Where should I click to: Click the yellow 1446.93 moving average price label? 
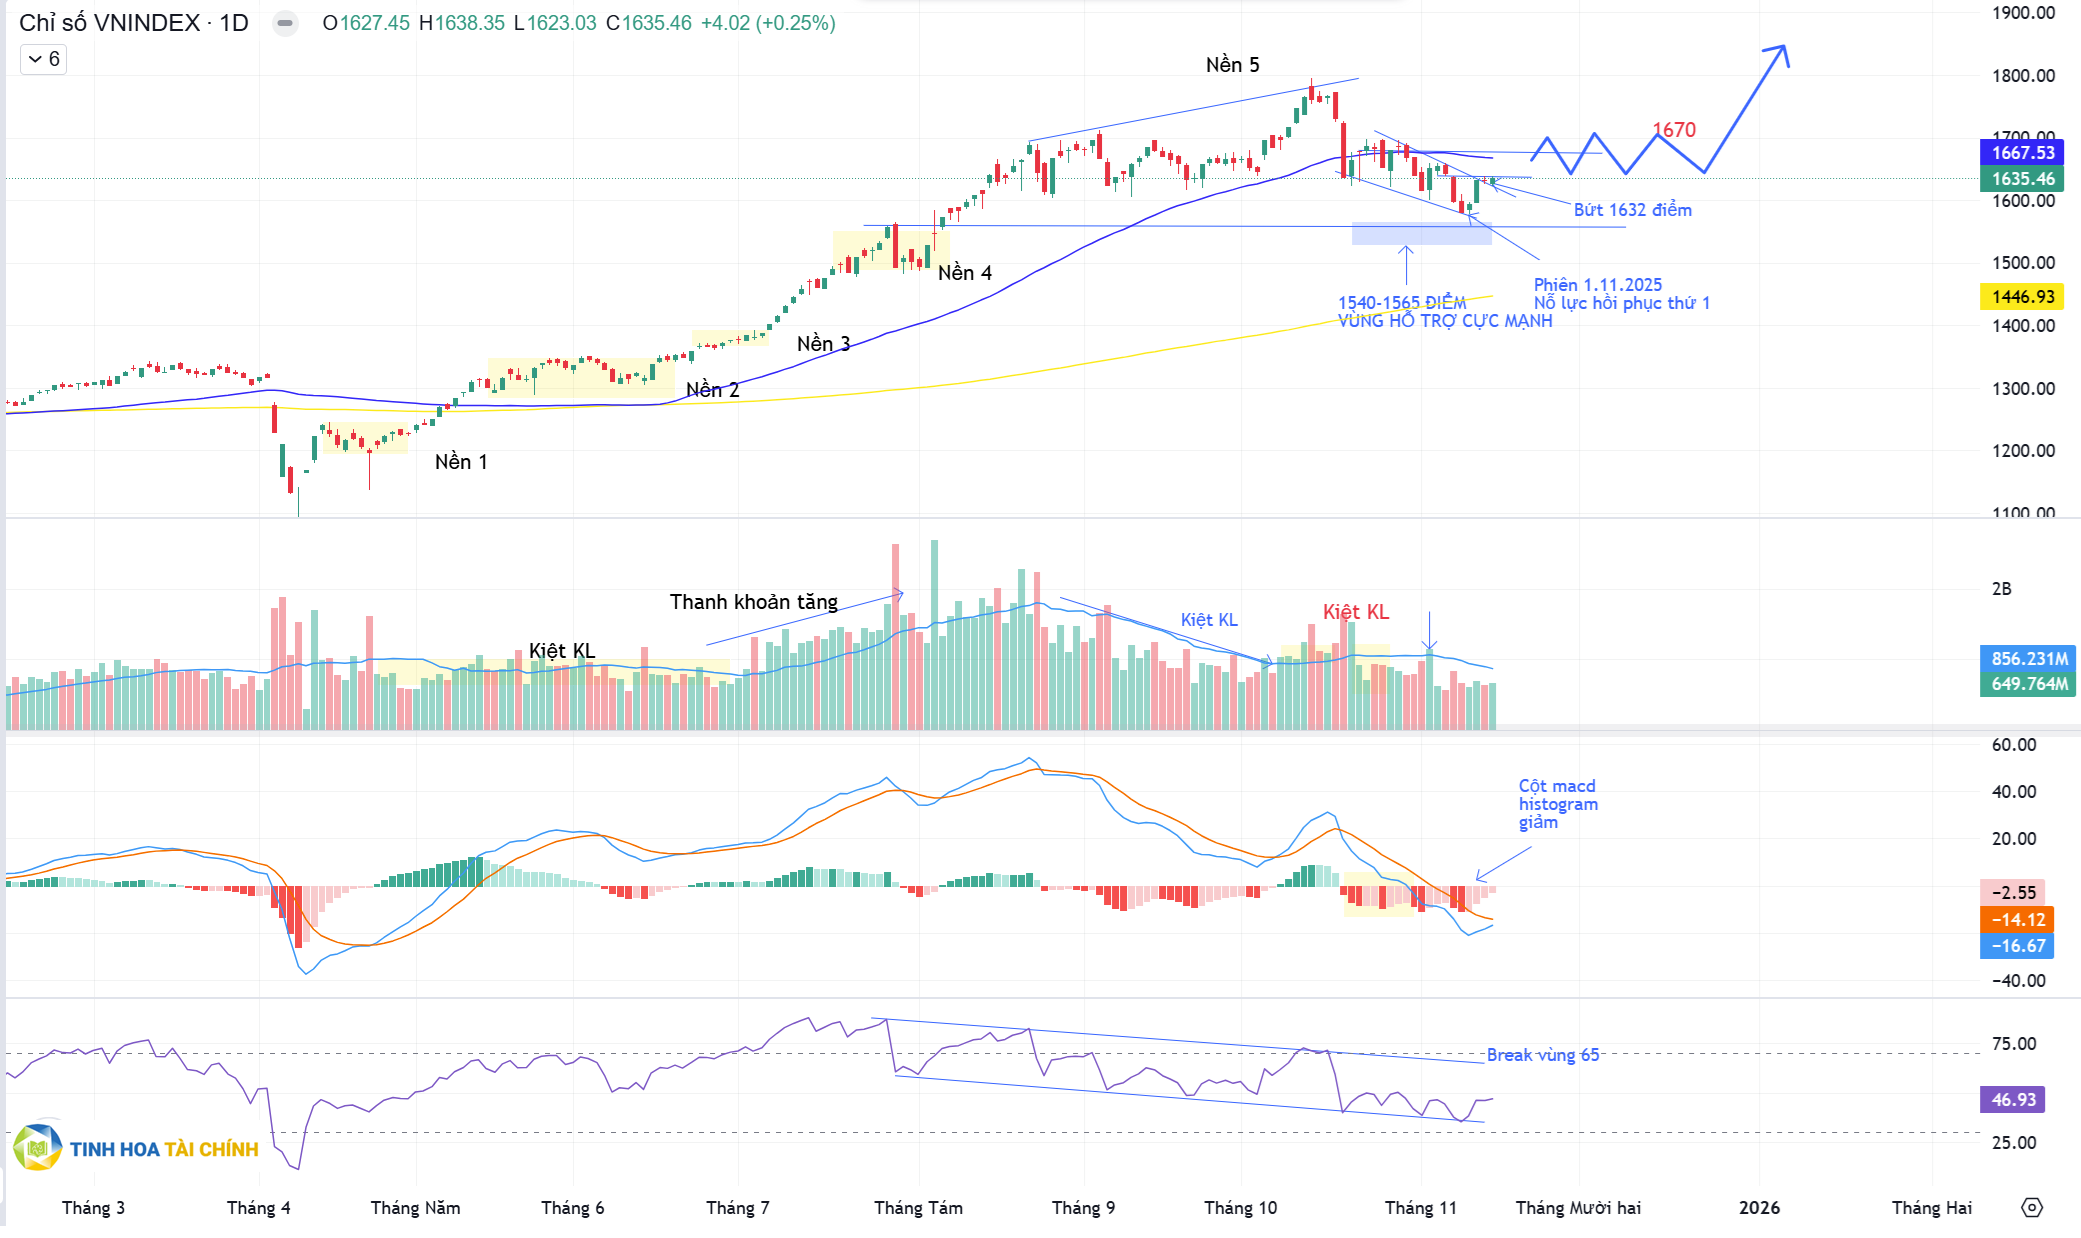[2022, 297]
